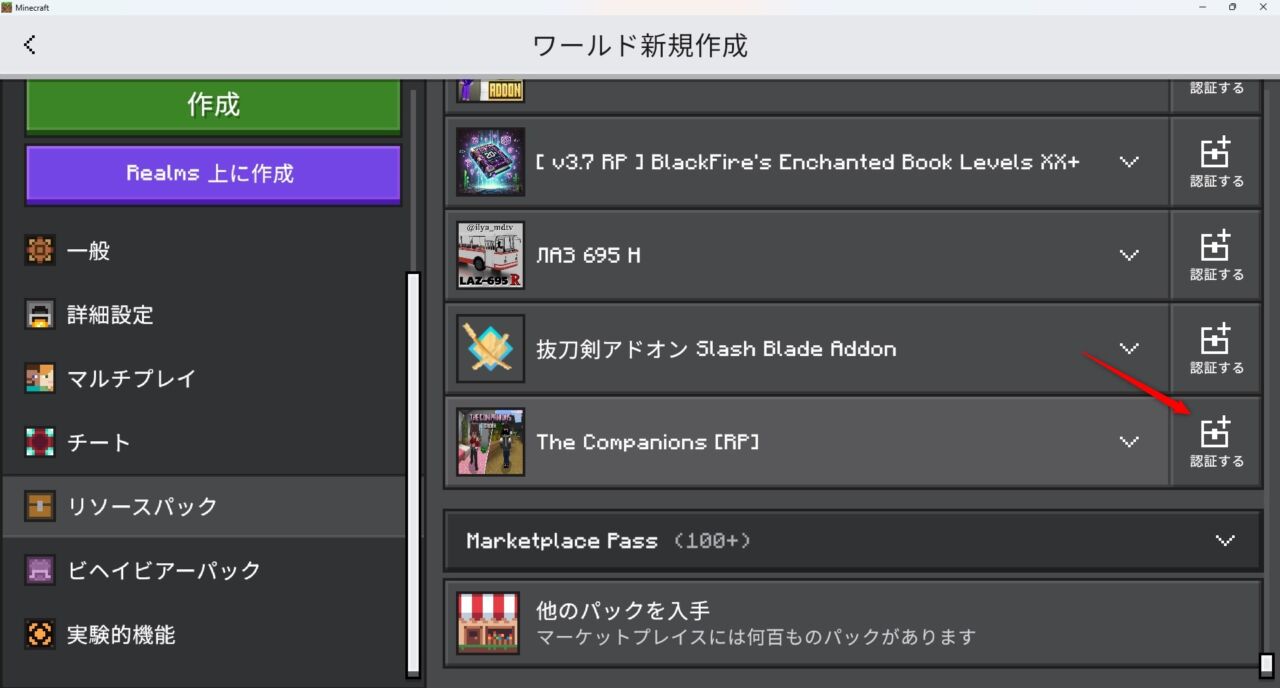
Task: Click the marketplace stall icon
Action: (x=488, y=623)
